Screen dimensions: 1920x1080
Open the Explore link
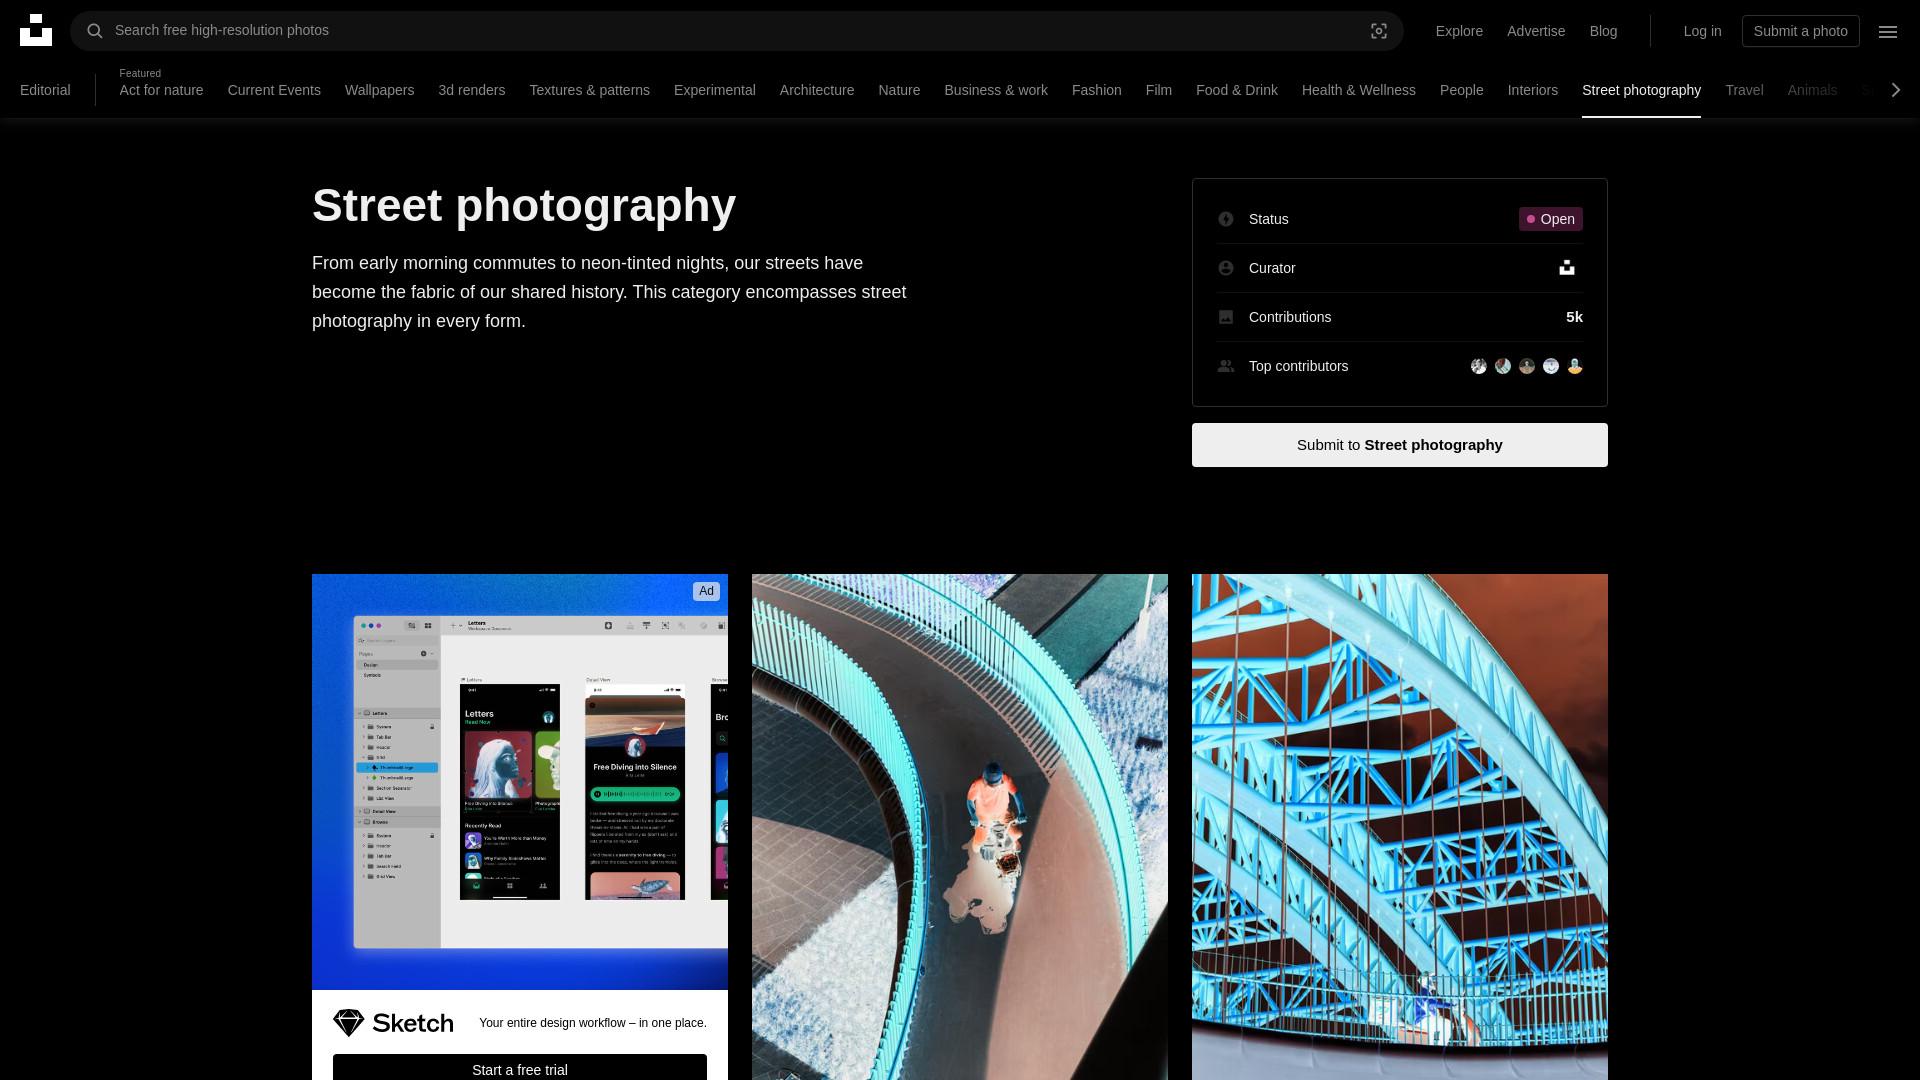[x=1459, y=31]
